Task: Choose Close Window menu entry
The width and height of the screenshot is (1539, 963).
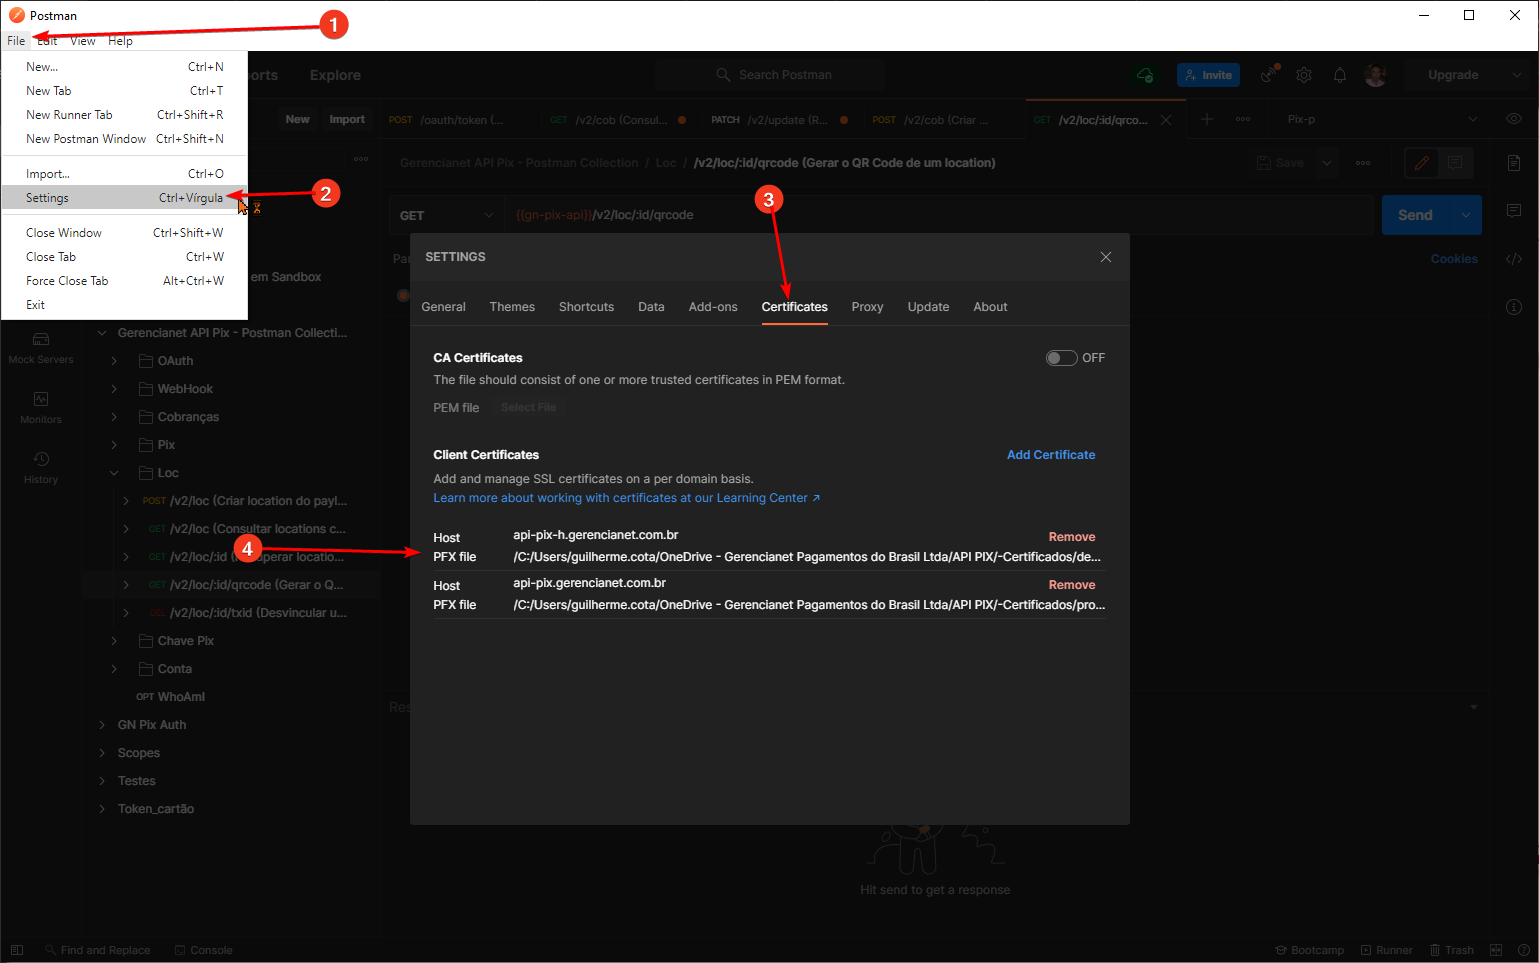Action: point(124,233)
